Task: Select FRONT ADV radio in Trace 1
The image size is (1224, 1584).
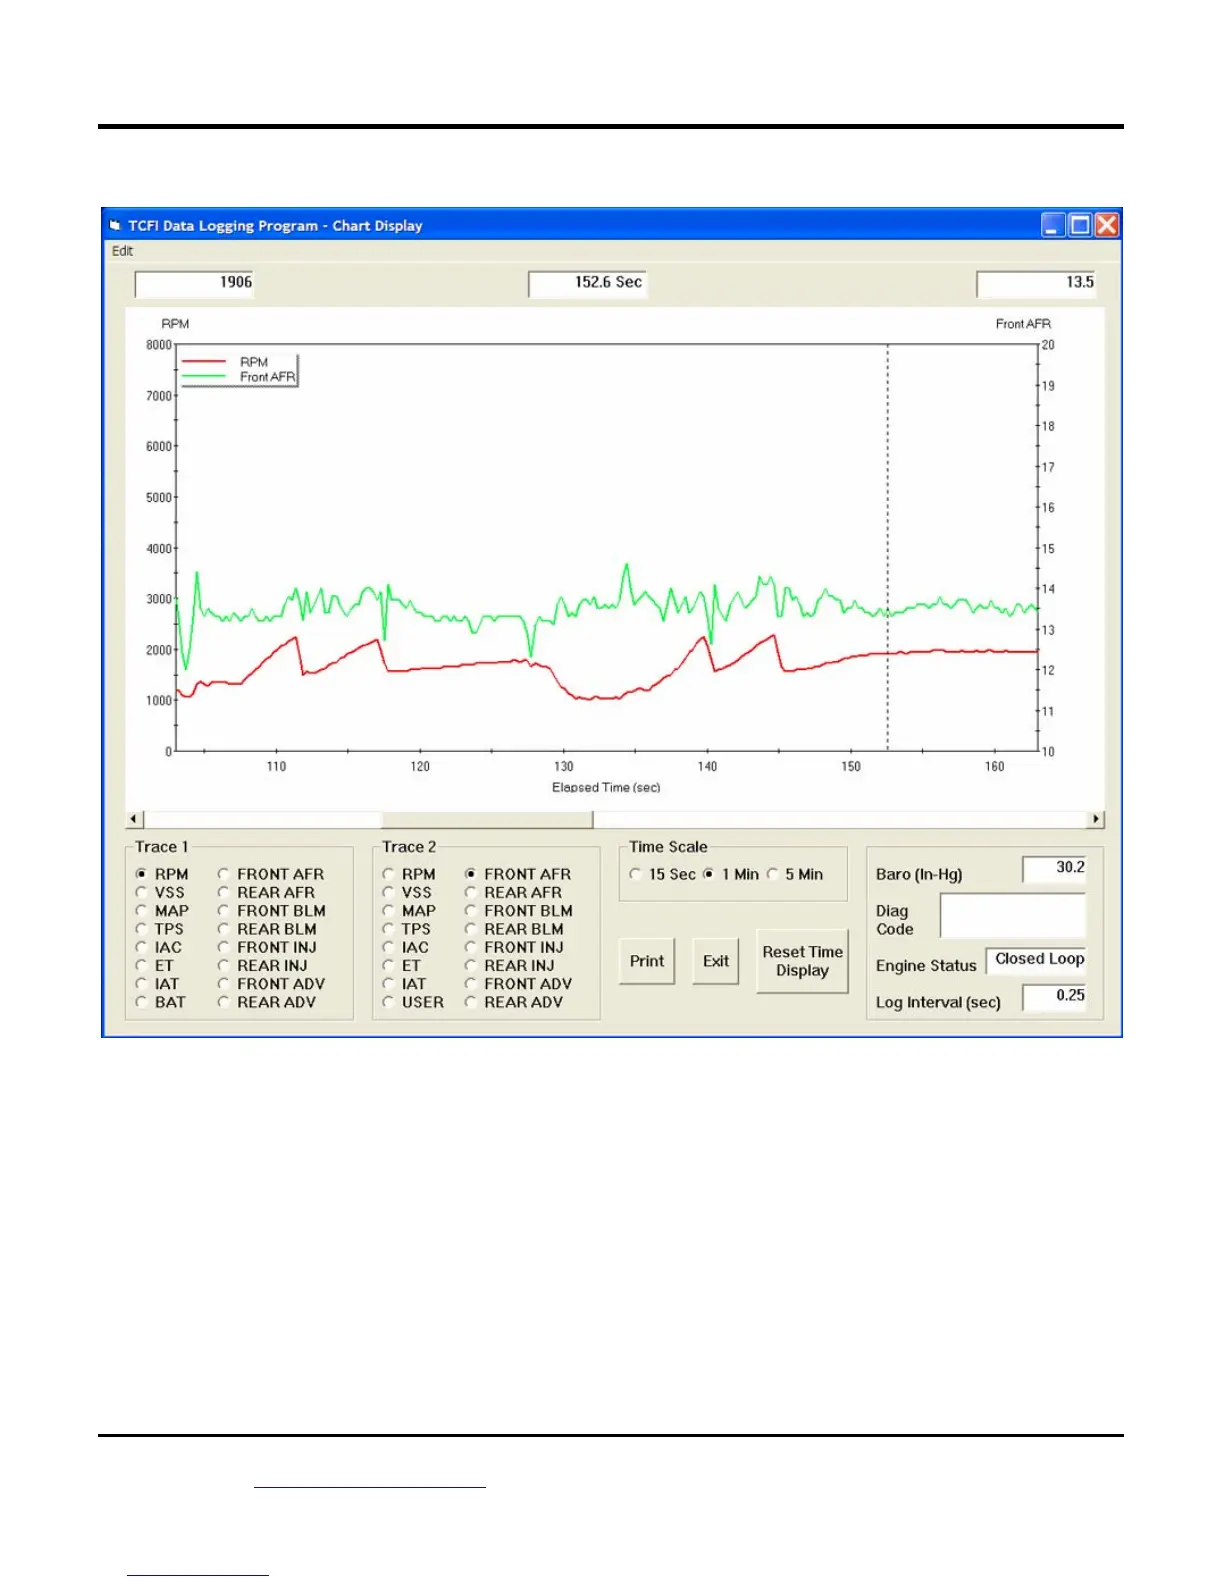Action: [x=224, y=984]
